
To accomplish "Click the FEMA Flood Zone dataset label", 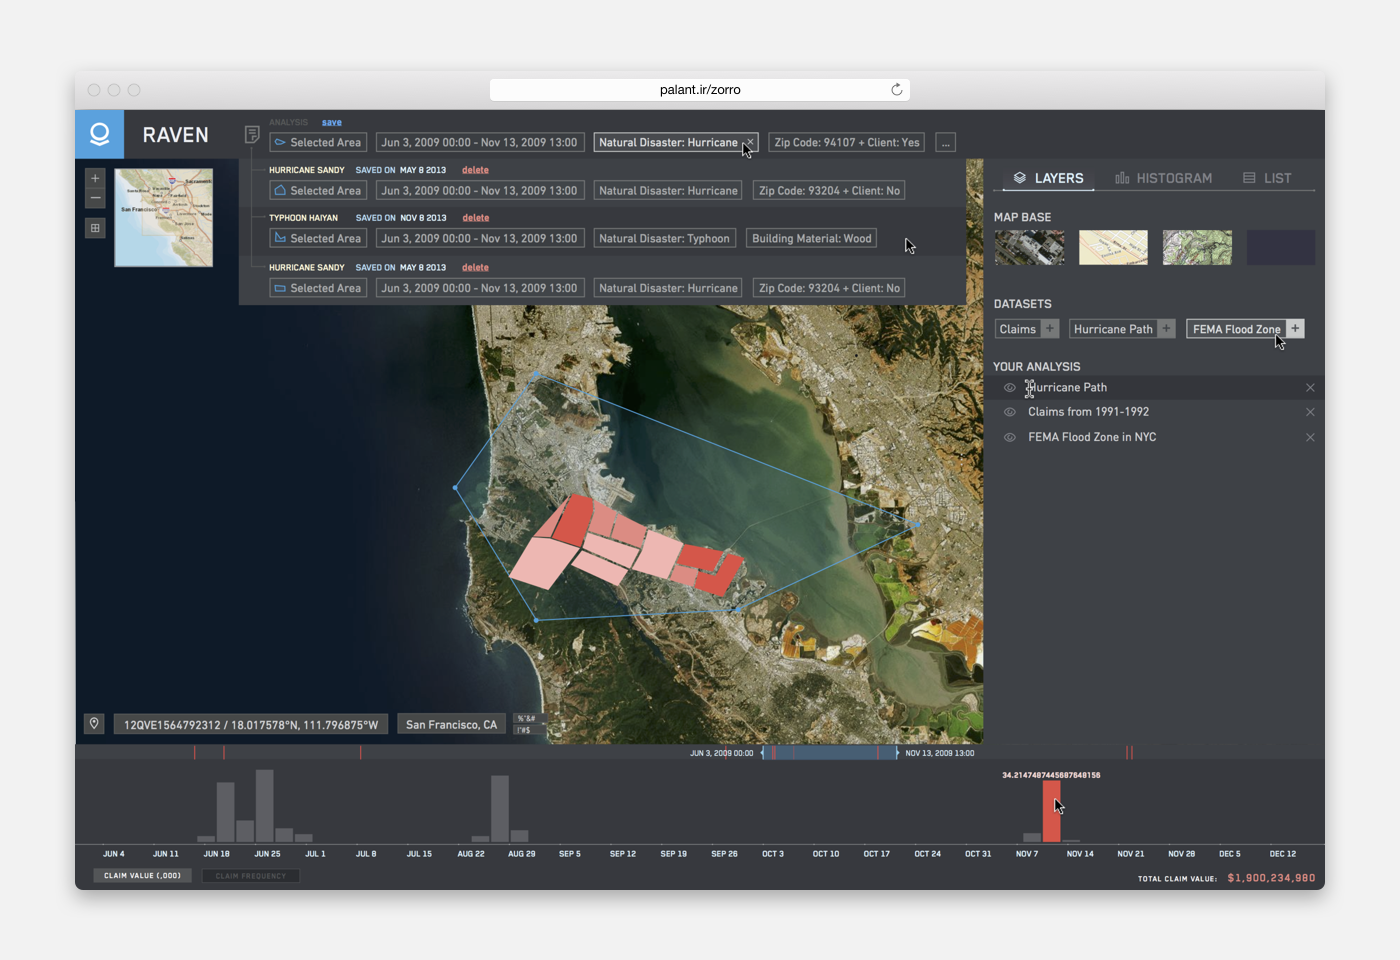I will pyautogui.click(x=1236, y=329).
